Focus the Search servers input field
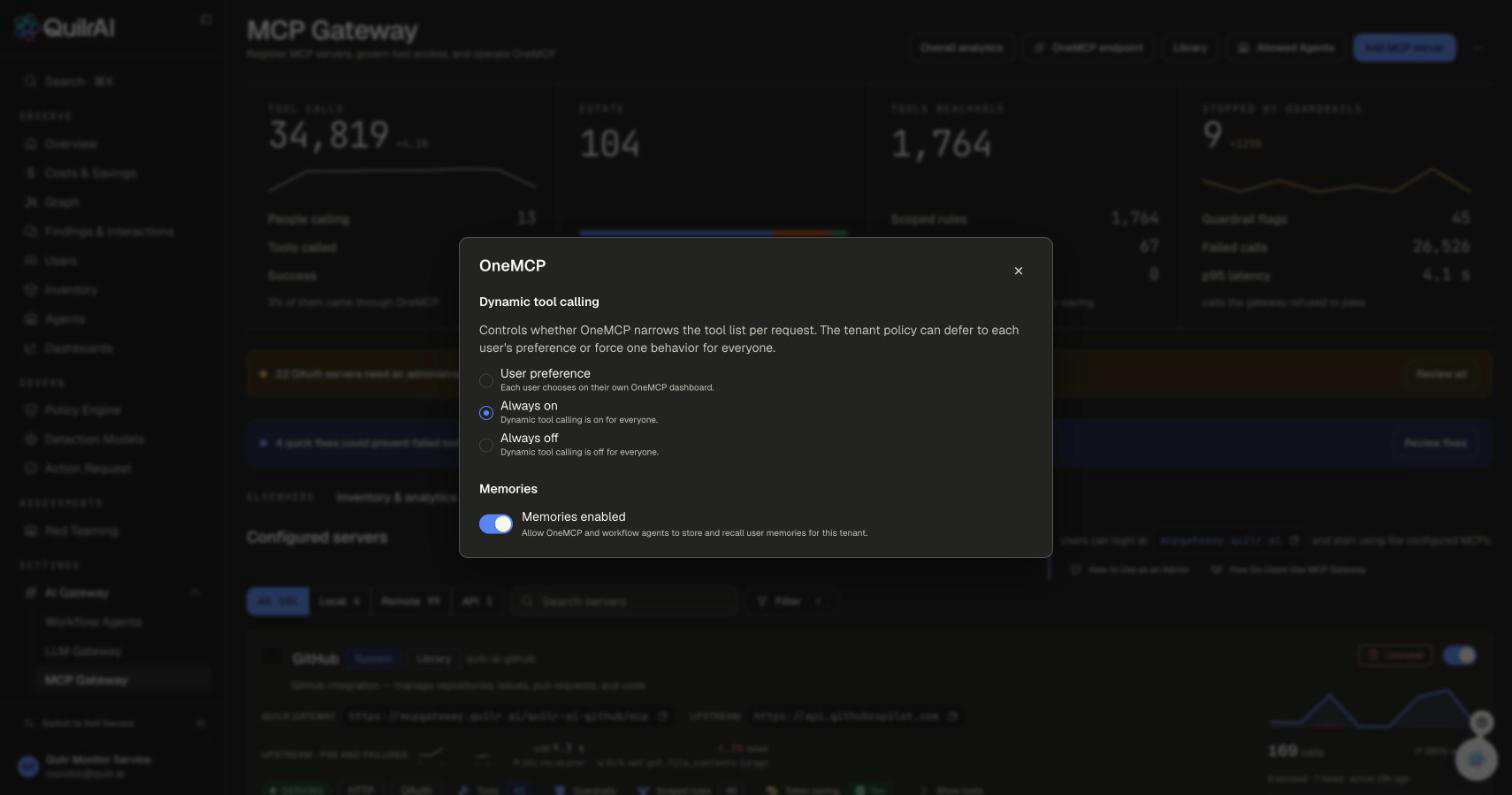 pos(625,601)
